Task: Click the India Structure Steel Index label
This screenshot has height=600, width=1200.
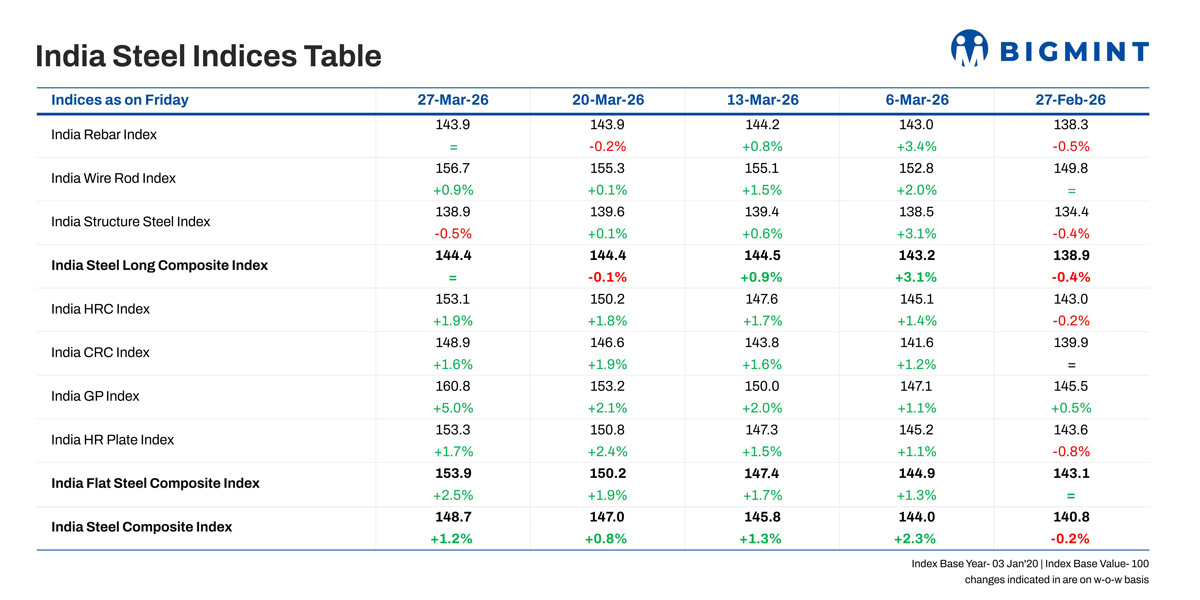Action: 130,222
